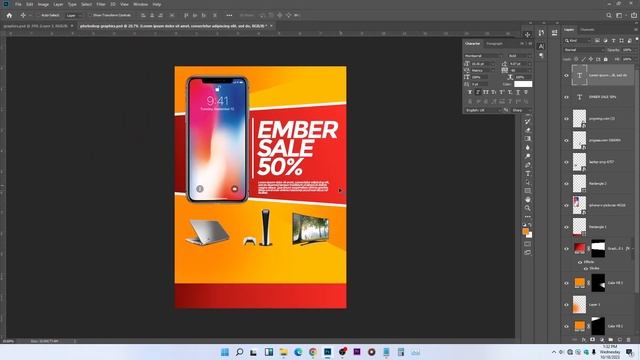Select the Eraser tool
This screenshot has width=640, height=360.
528,130
